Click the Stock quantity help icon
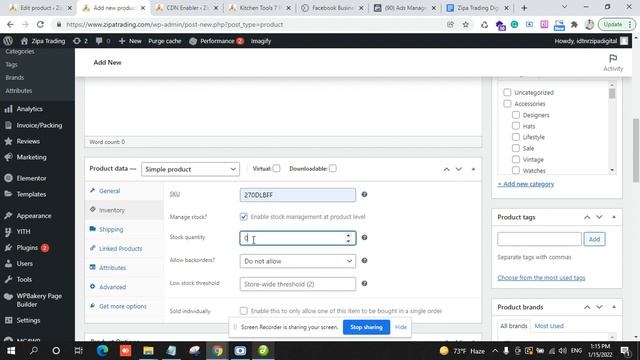The width and height of the screenshot is (640, 360). 364,237
